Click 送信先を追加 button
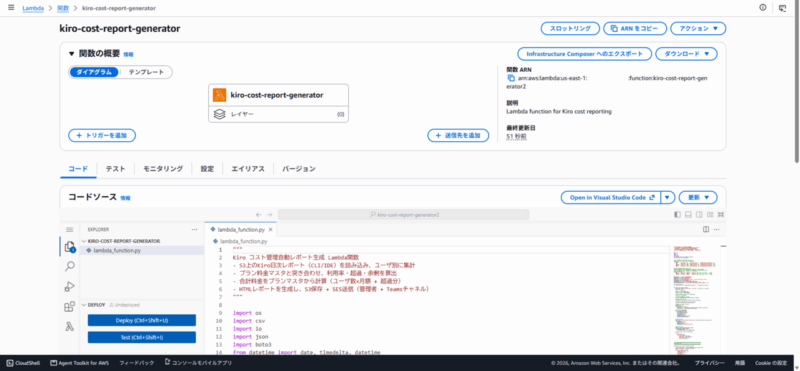 pyautogui.click(x=458, y=135)
